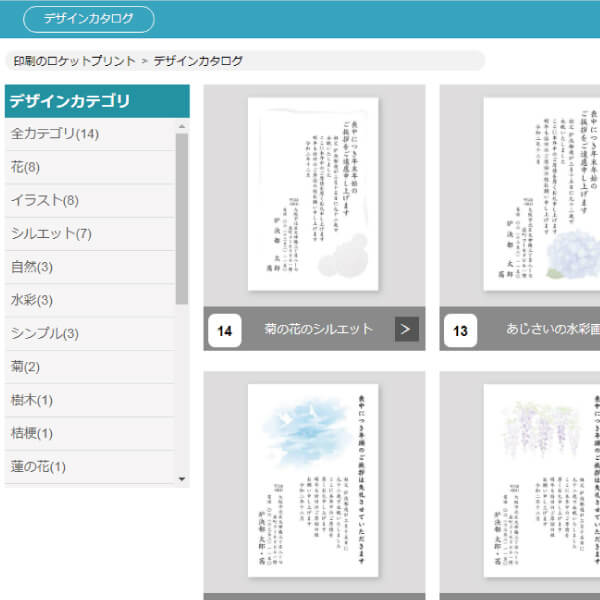This screenshot has width=600, height=600.
Task: Open wisteria flowers postcard thumbnail
Action: [x=542, y=481]
